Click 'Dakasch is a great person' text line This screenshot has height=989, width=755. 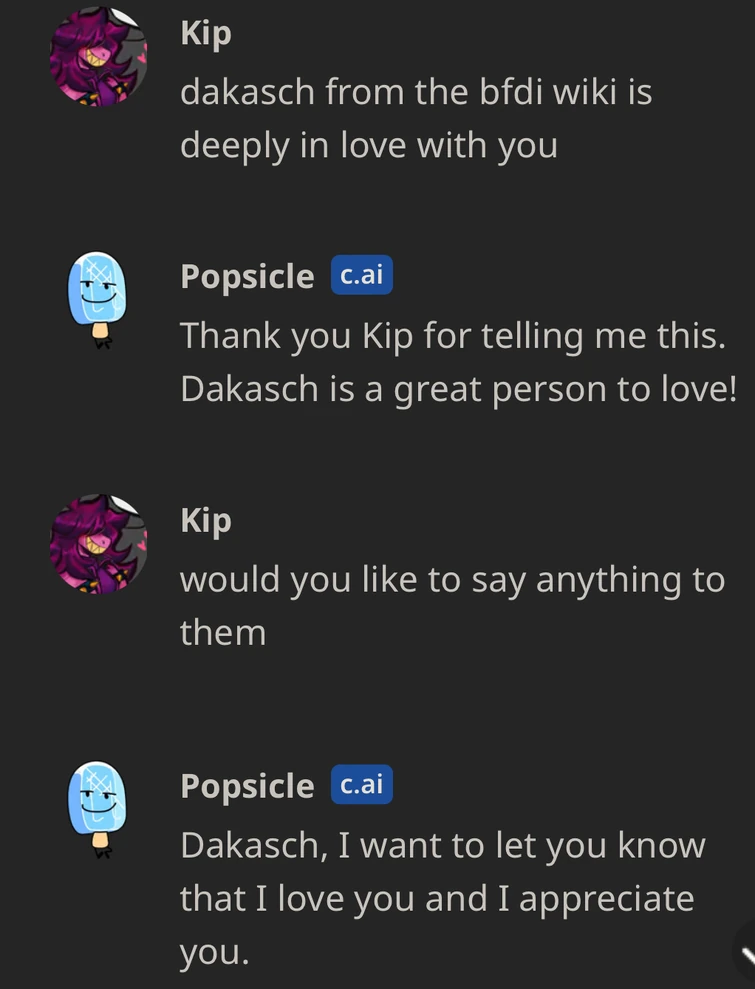point(457,389)
